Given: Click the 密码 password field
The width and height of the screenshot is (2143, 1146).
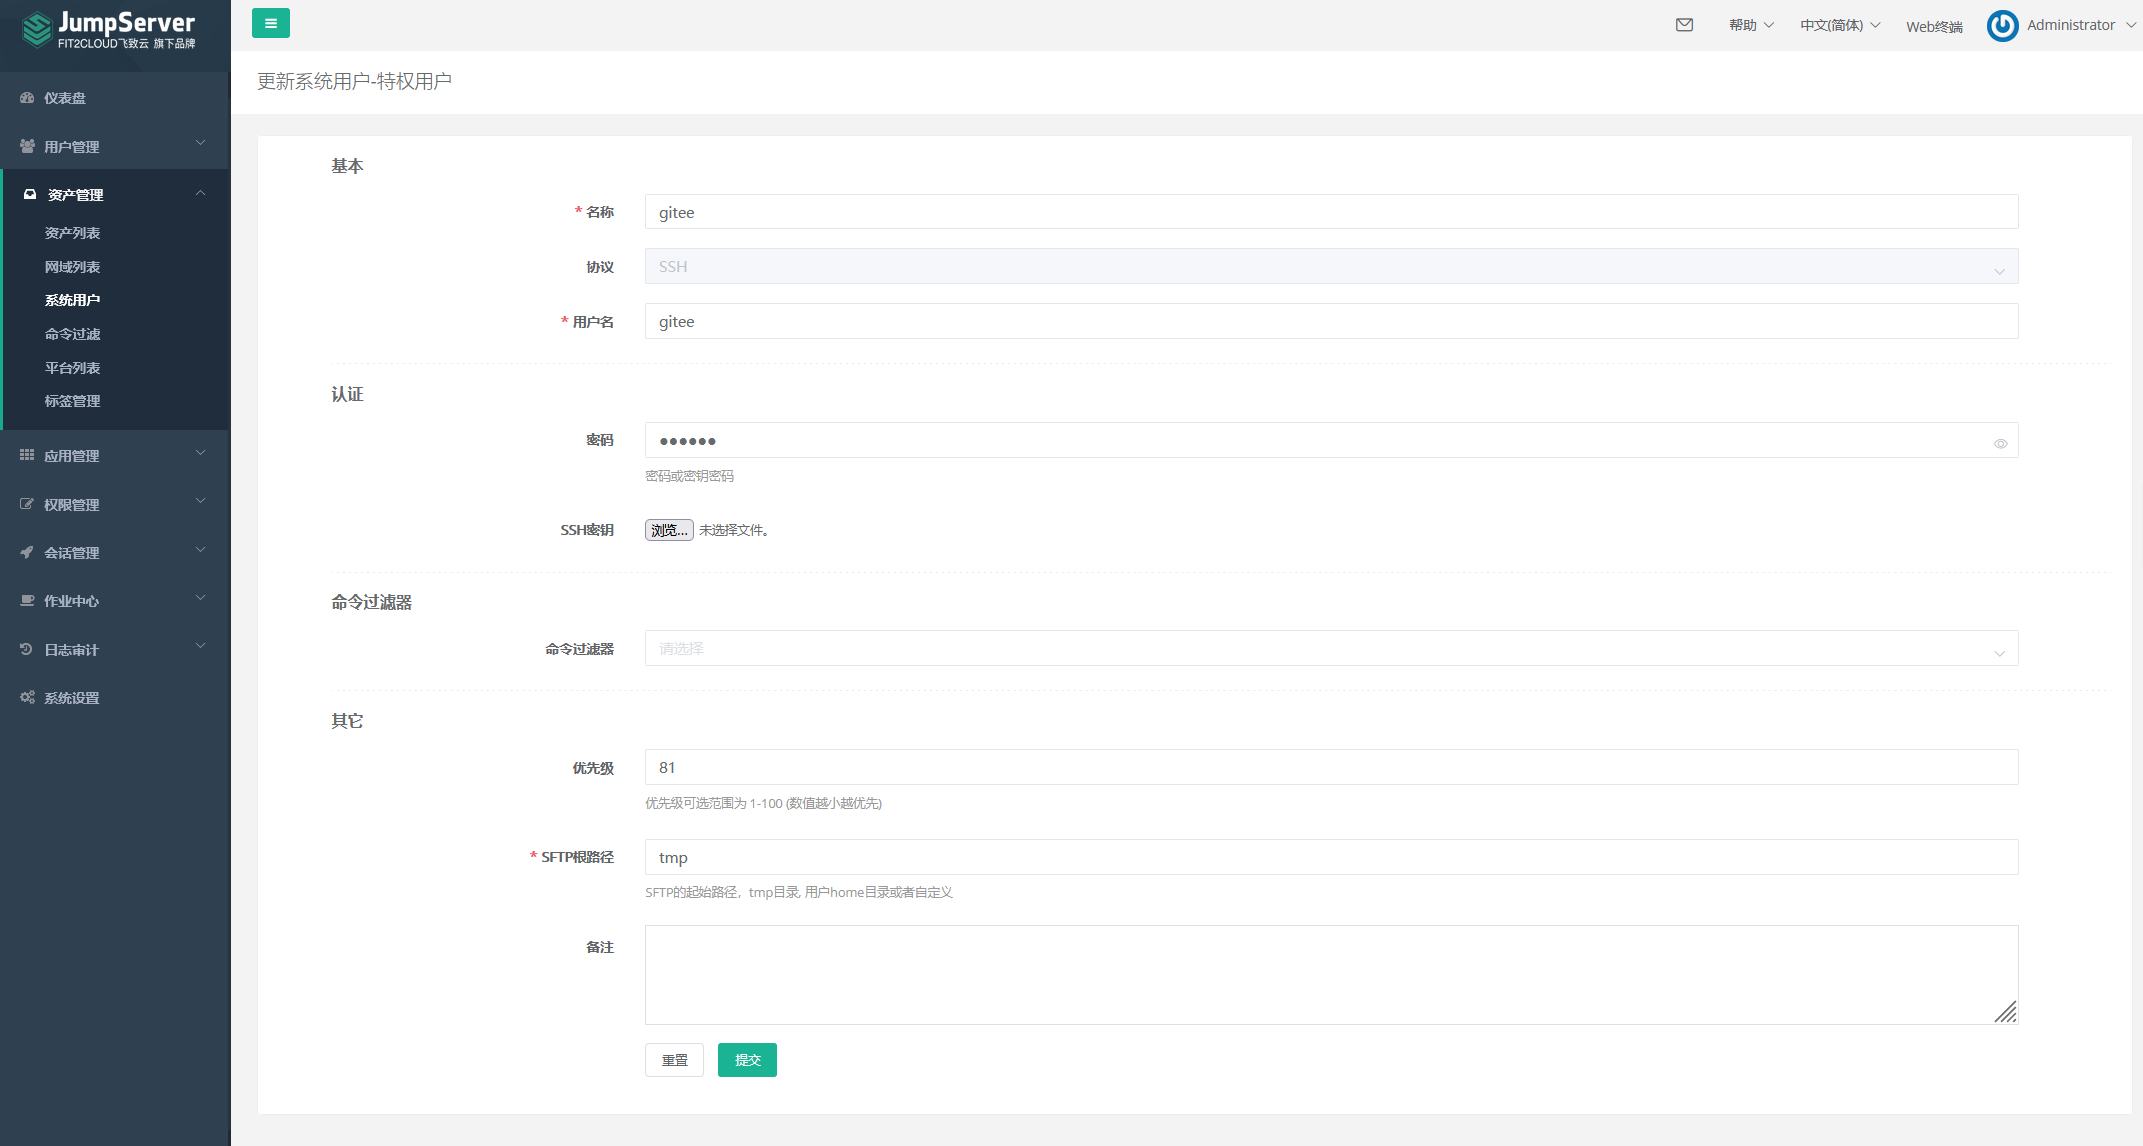Looking at the screenshot, I should pyautogui.click(x=1331, y=440).
